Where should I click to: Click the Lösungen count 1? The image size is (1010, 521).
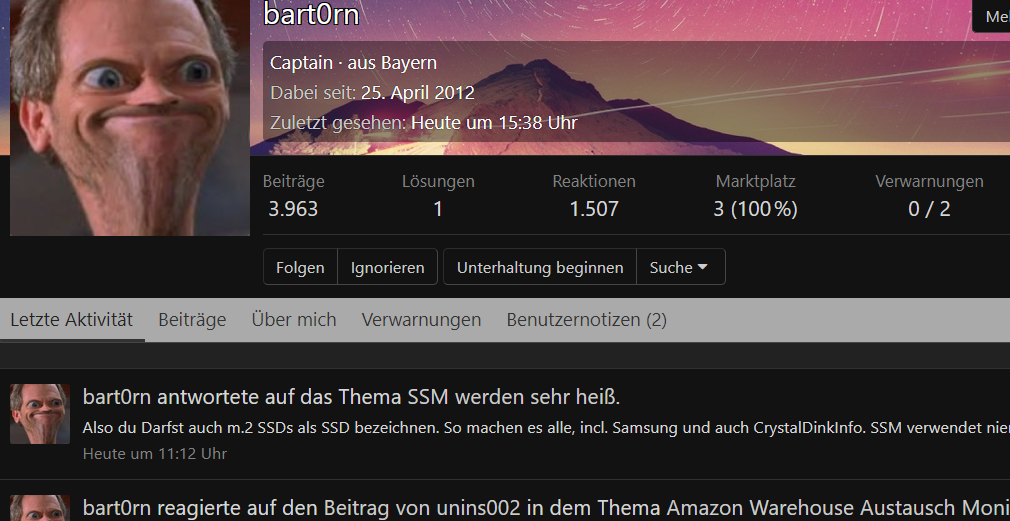(x=438, y=209)
